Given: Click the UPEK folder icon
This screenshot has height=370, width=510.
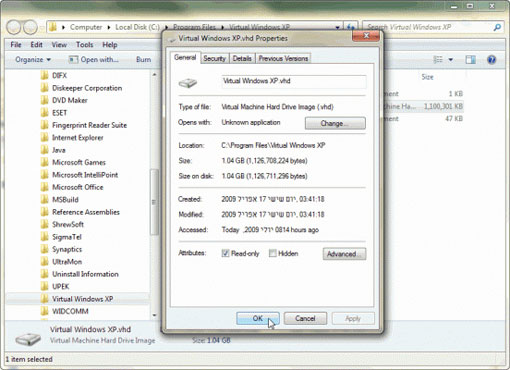Looking at the screenshot, I should (44, 286).
